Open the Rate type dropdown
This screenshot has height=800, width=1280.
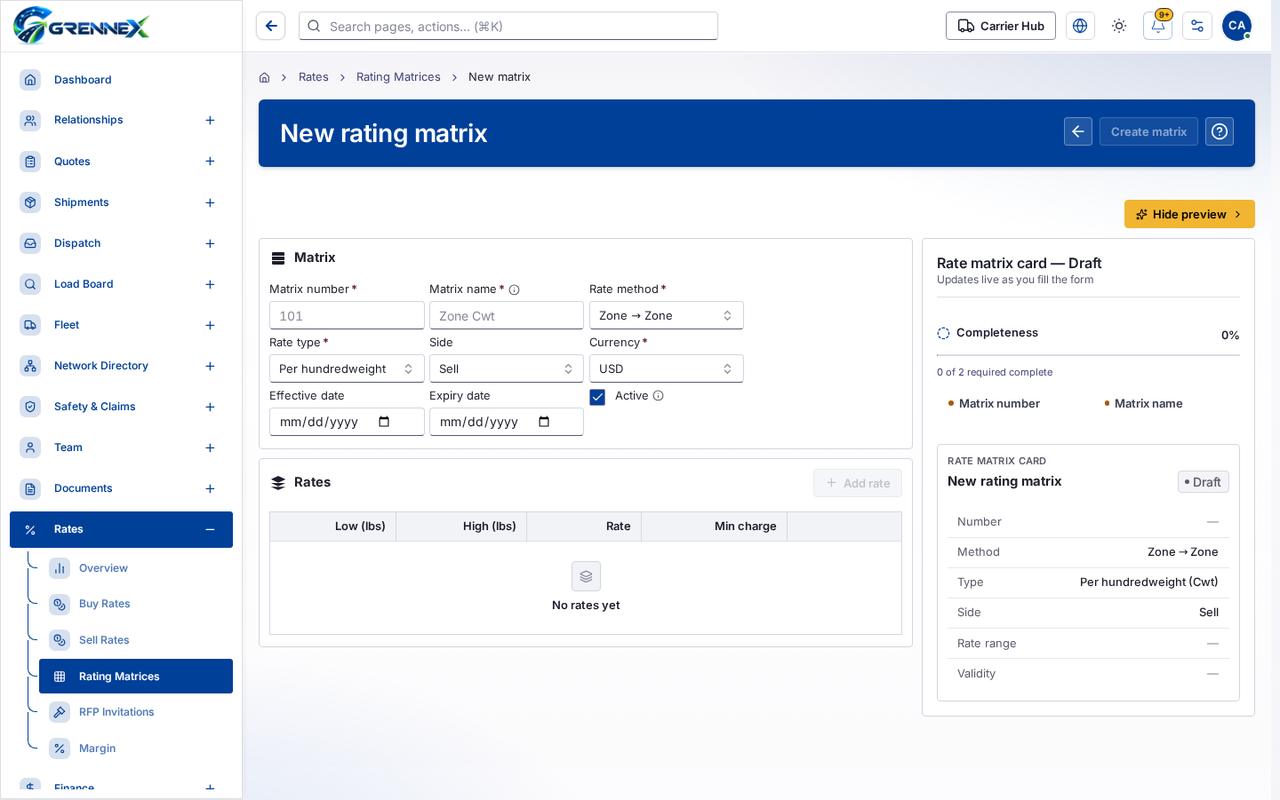click(x=346, y=368)
